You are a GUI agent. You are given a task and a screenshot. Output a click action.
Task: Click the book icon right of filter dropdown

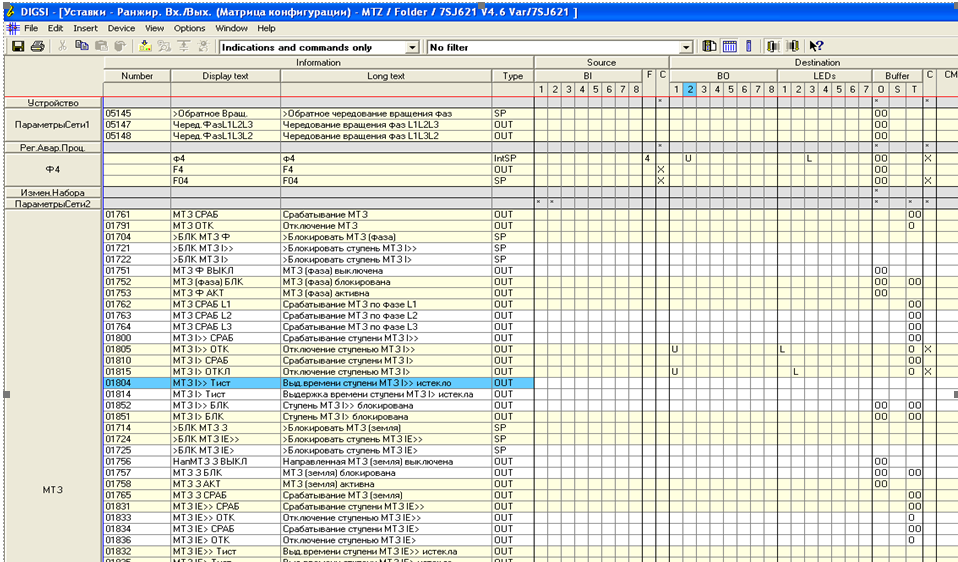pyautogui.click(x=709, y=47)
